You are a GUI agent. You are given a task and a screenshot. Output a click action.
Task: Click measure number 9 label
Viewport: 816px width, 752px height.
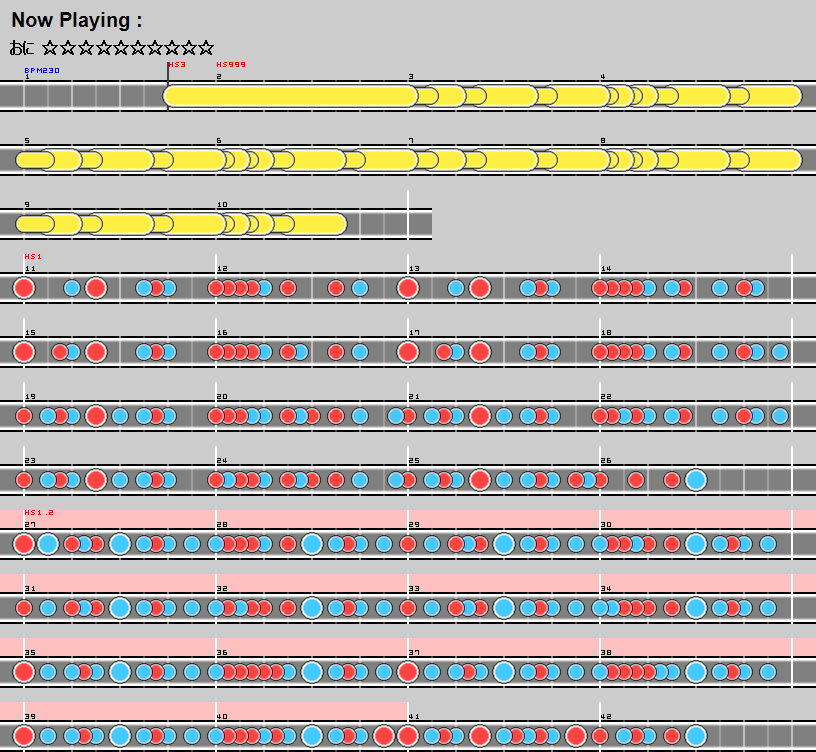pyautogui.click(x=27, y=205)
